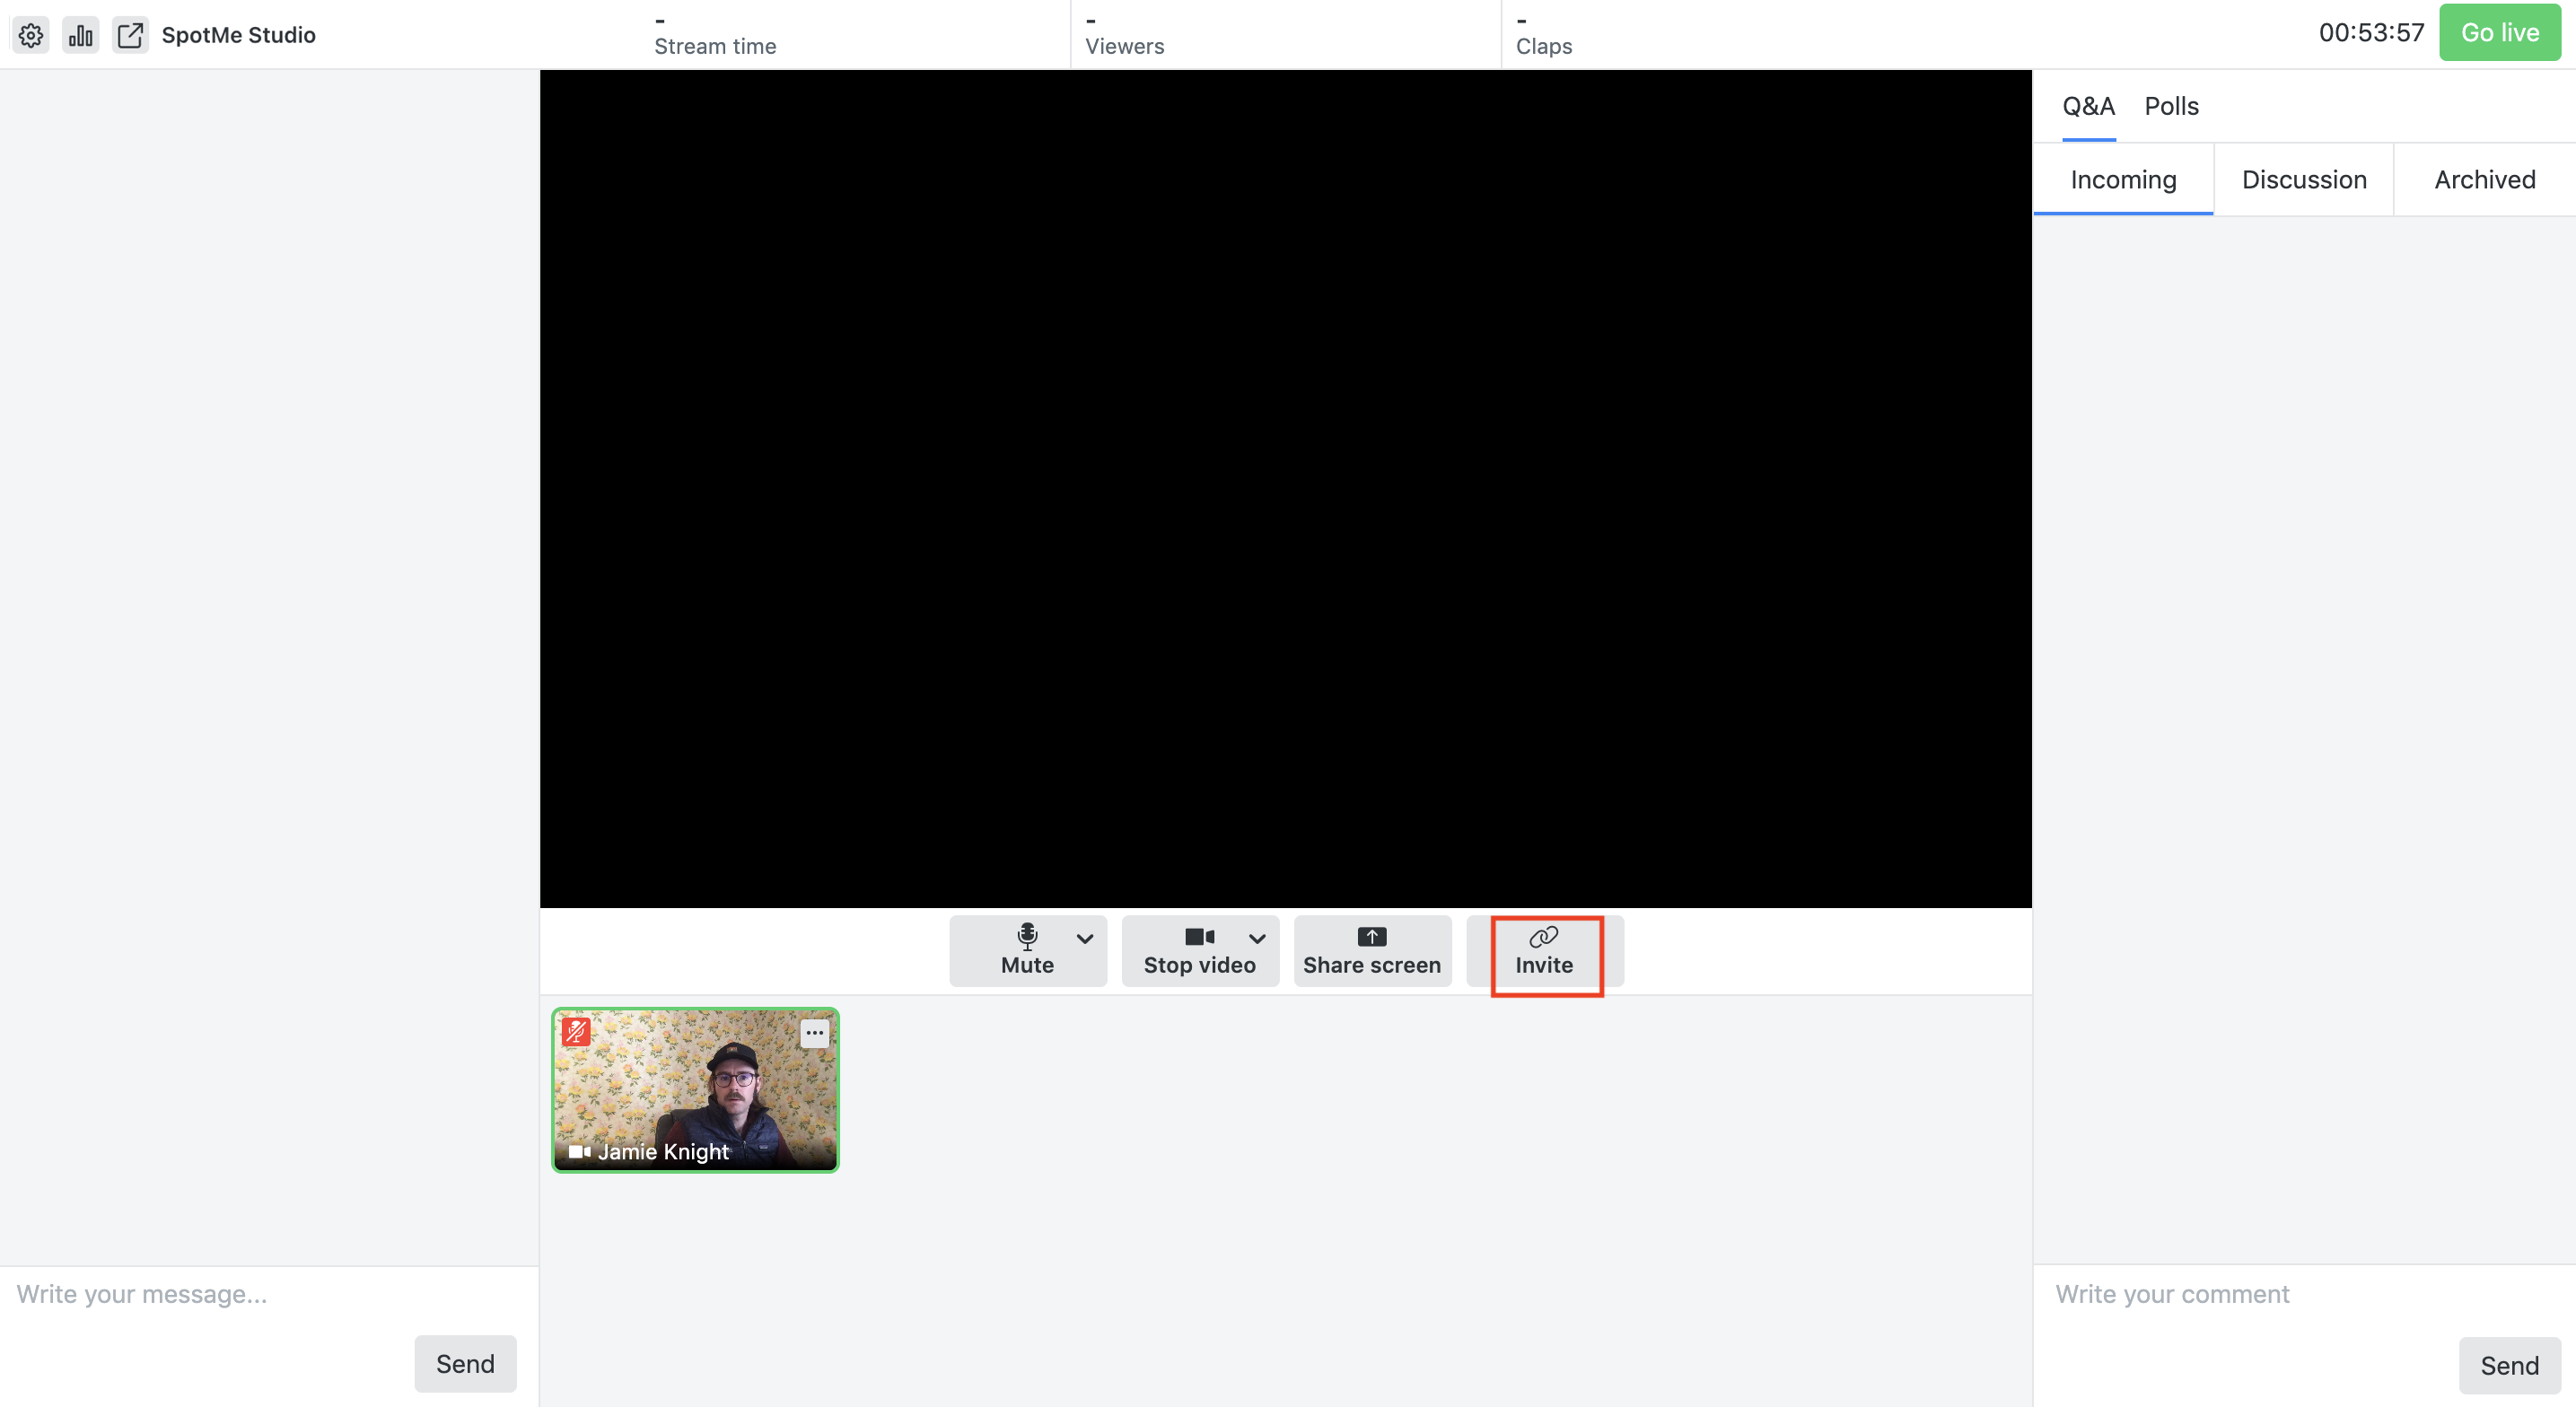Switch to the Polls tab

coord(2170,106)
